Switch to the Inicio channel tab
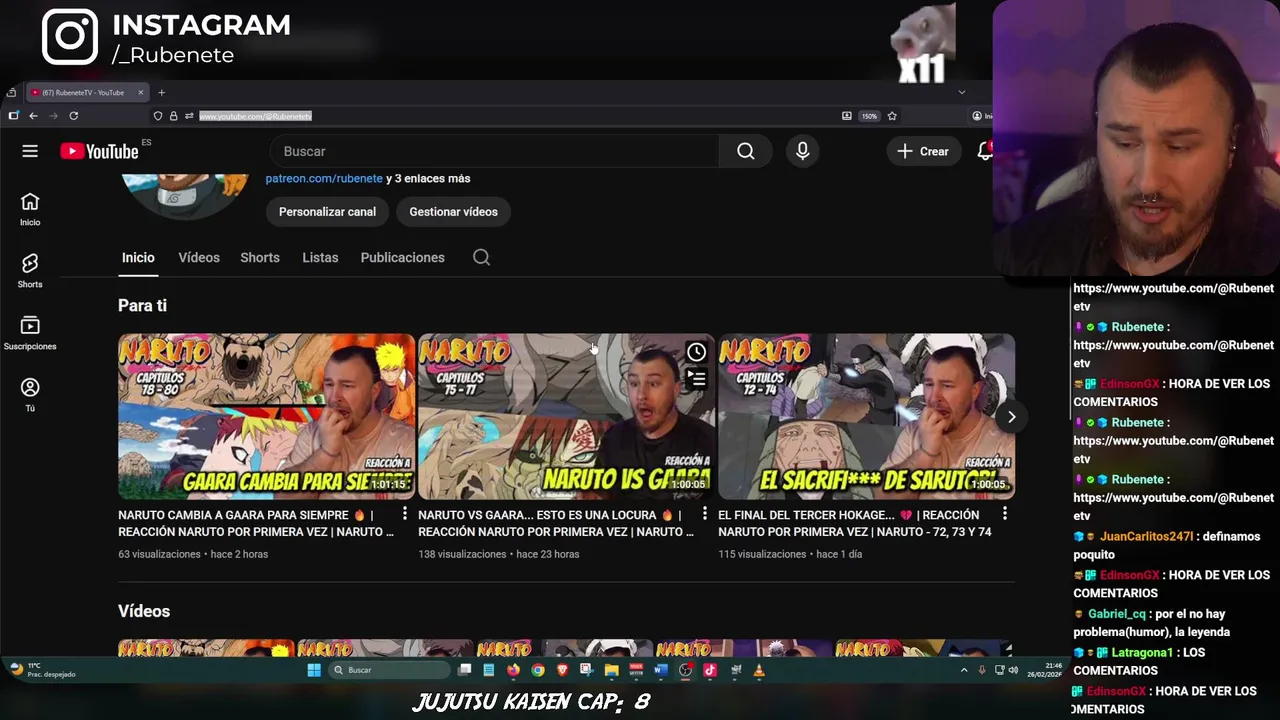 tap(138, 257)
